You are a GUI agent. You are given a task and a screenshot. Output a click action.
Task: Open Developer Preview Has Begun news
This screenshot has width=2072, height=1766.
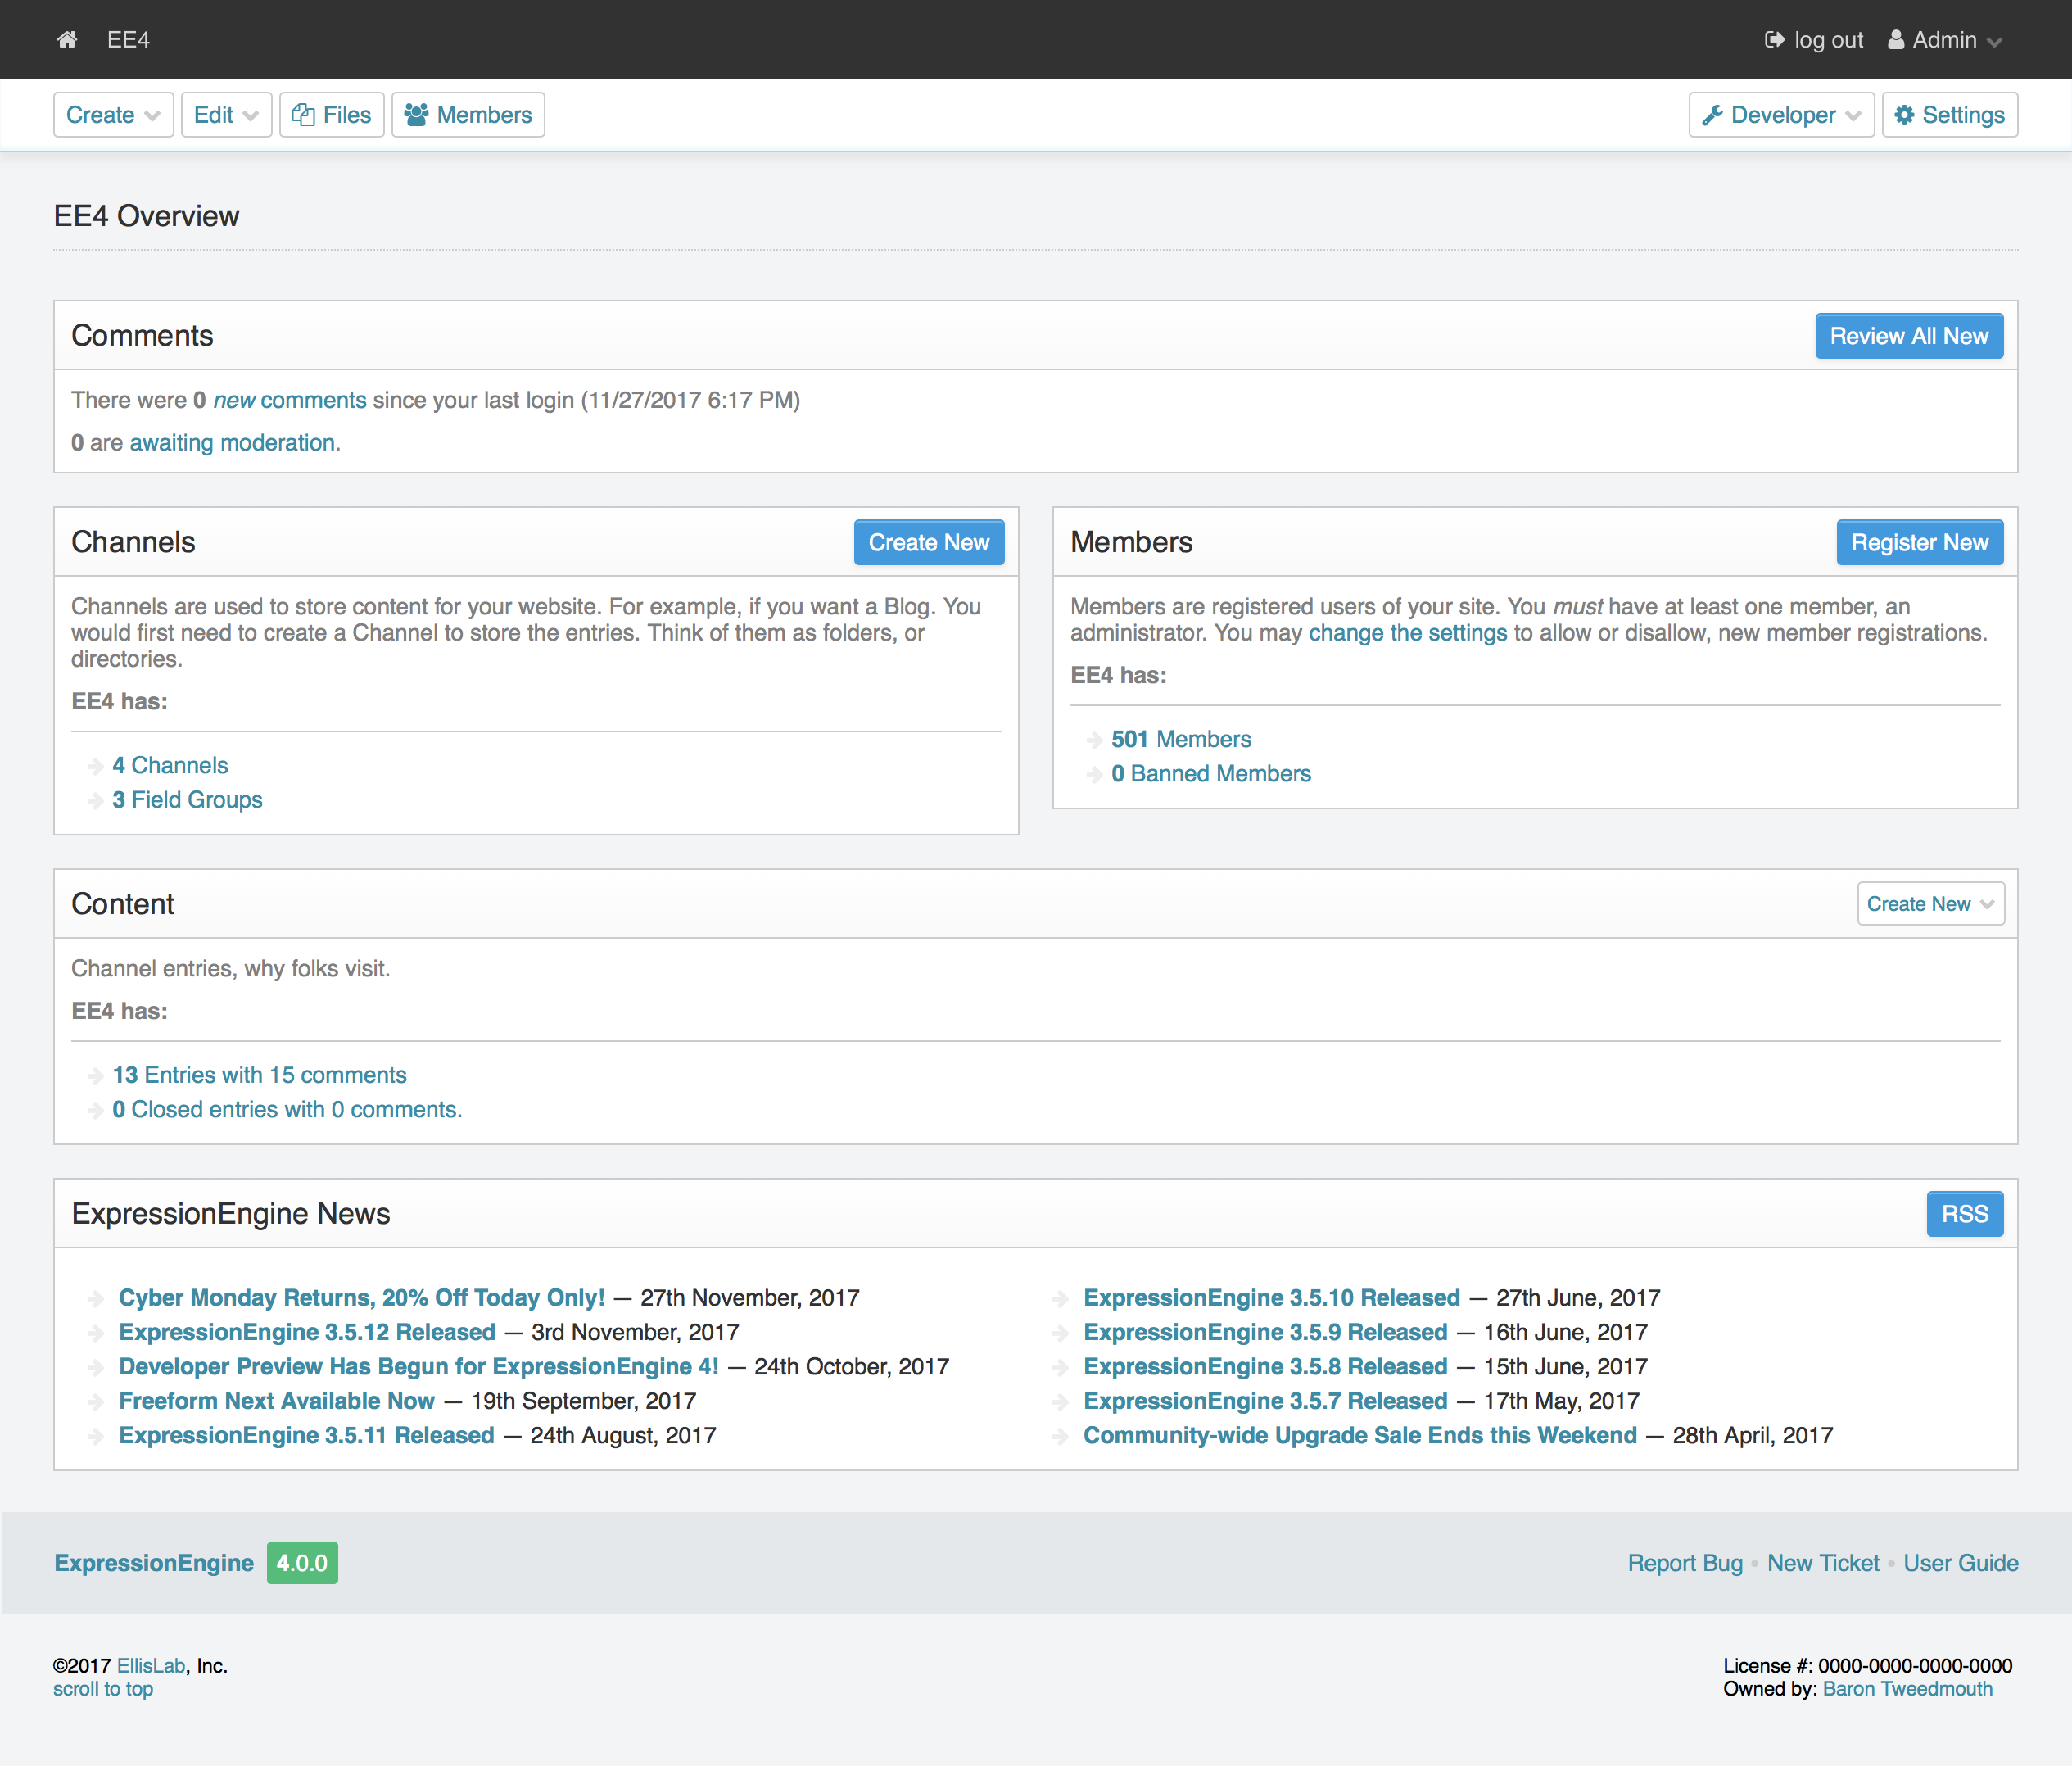coord(419,1367)
